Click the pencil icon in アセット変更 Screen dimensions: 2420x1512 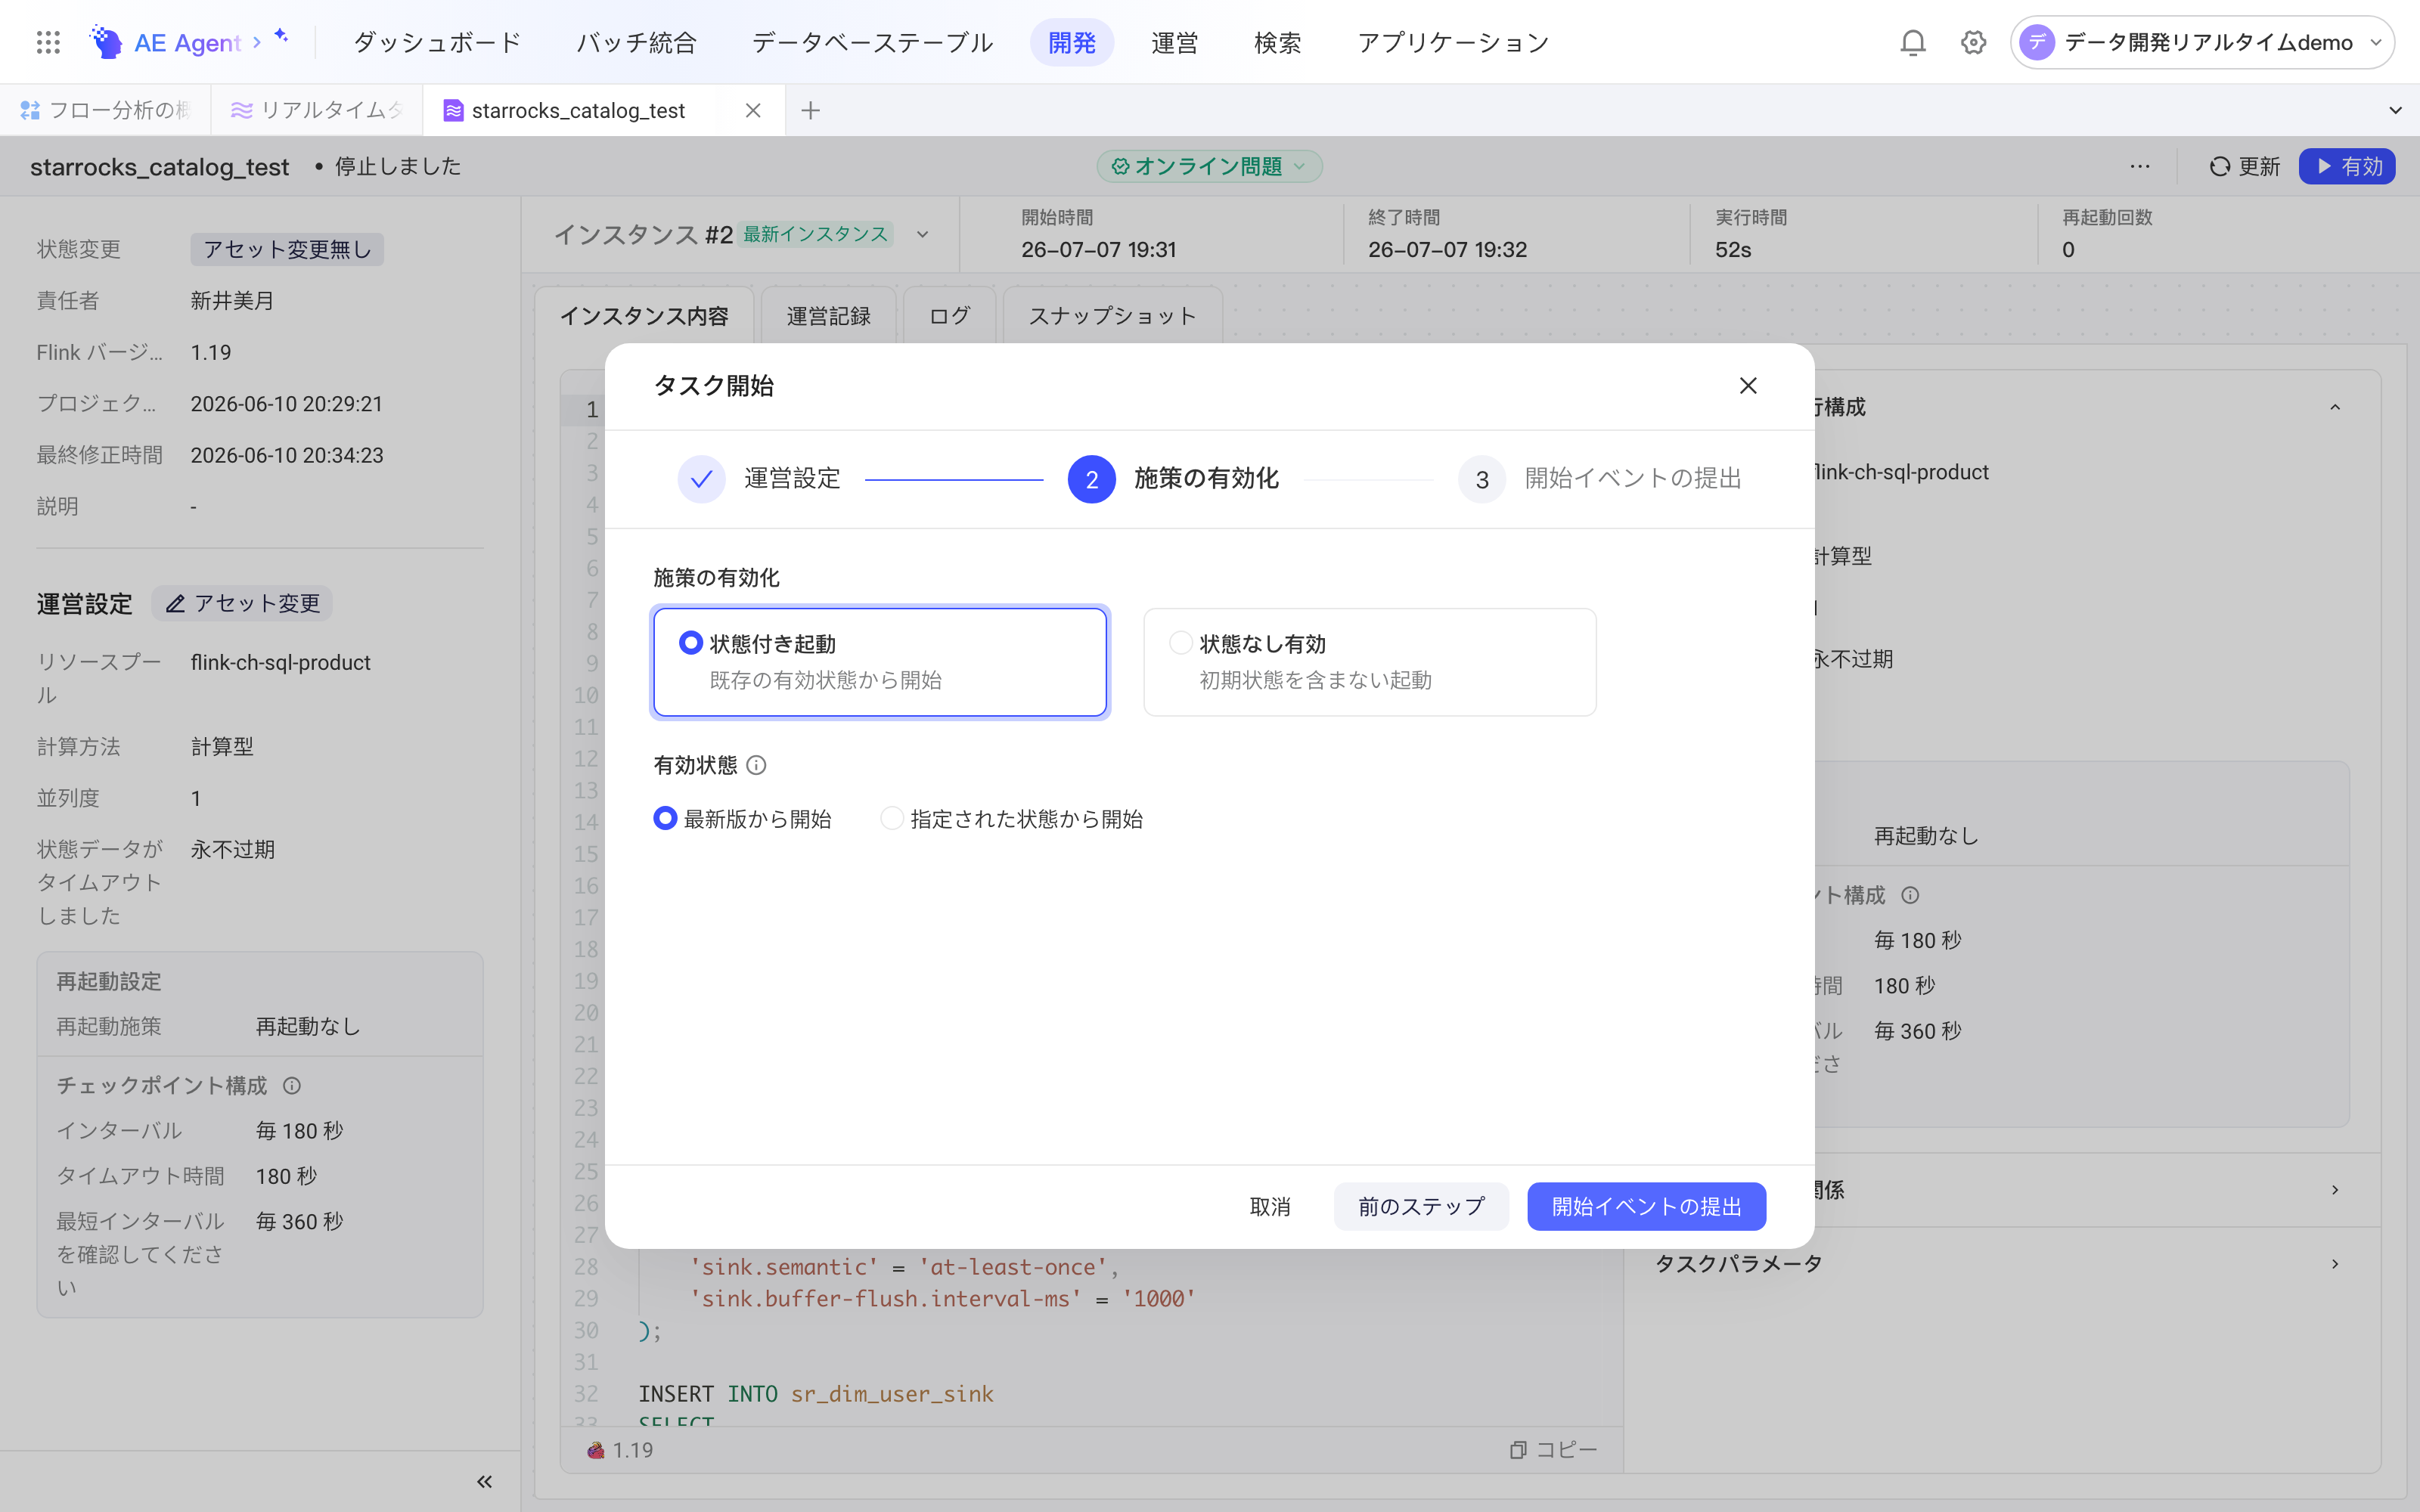[x=175, y=603]
